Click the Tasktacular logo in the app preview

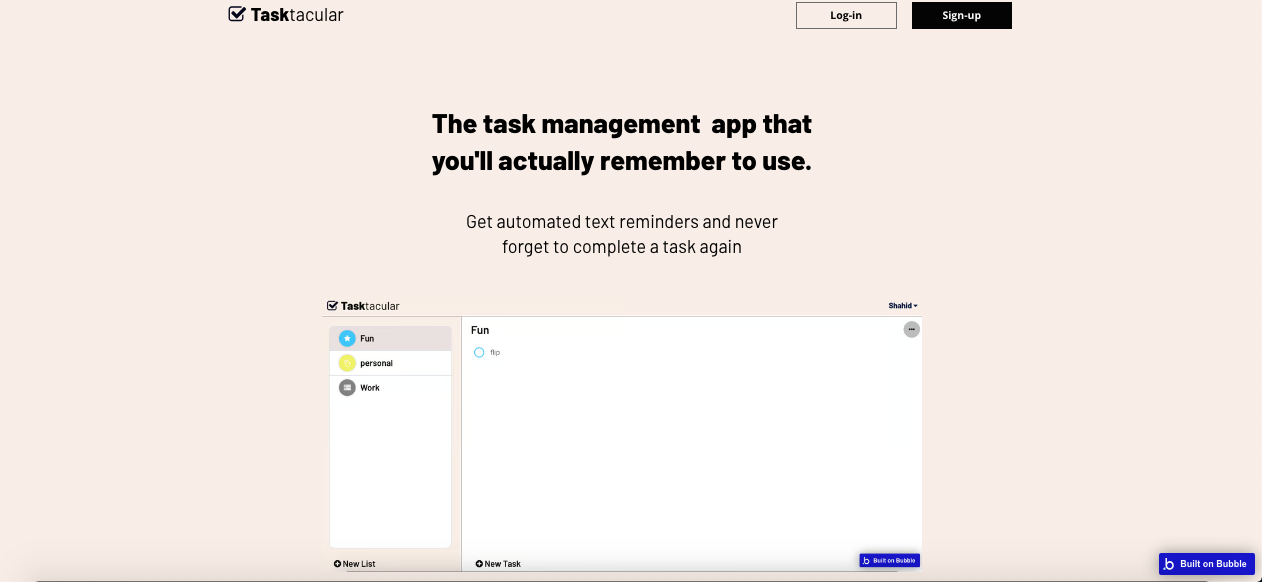[x=363, y=306]
